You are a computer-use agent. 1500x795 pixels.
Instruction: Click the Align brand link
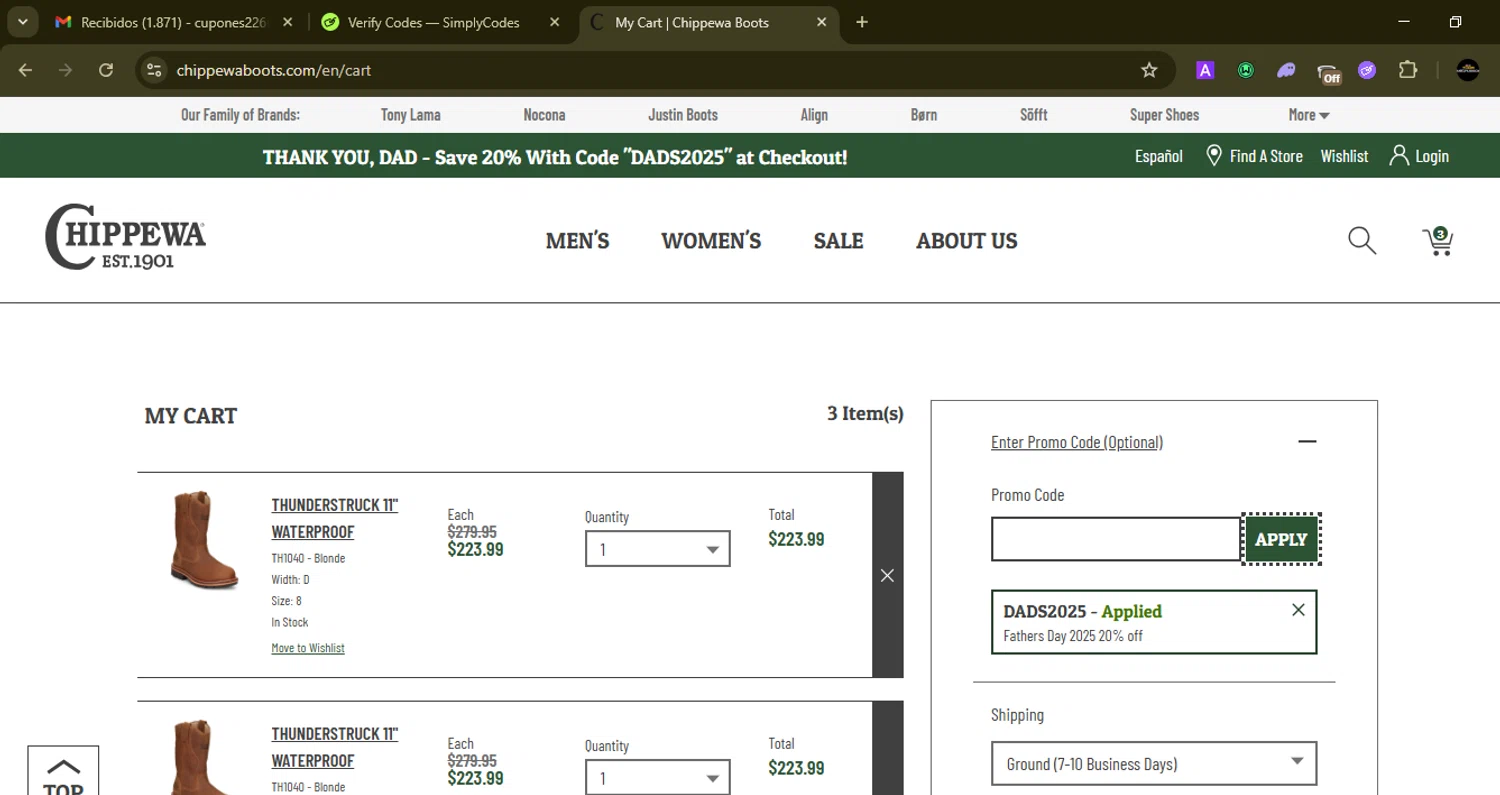[x=814, y=115]
